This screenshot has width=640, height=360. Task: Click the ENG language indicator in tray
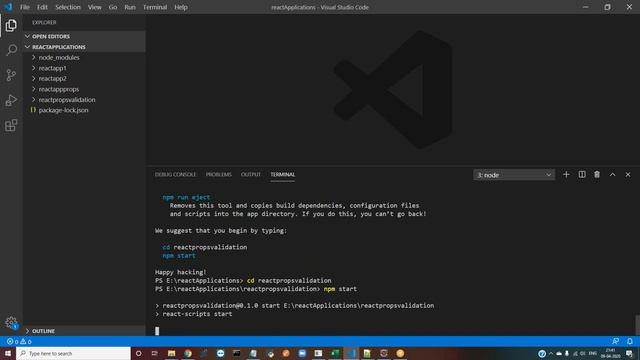[593, 353]
